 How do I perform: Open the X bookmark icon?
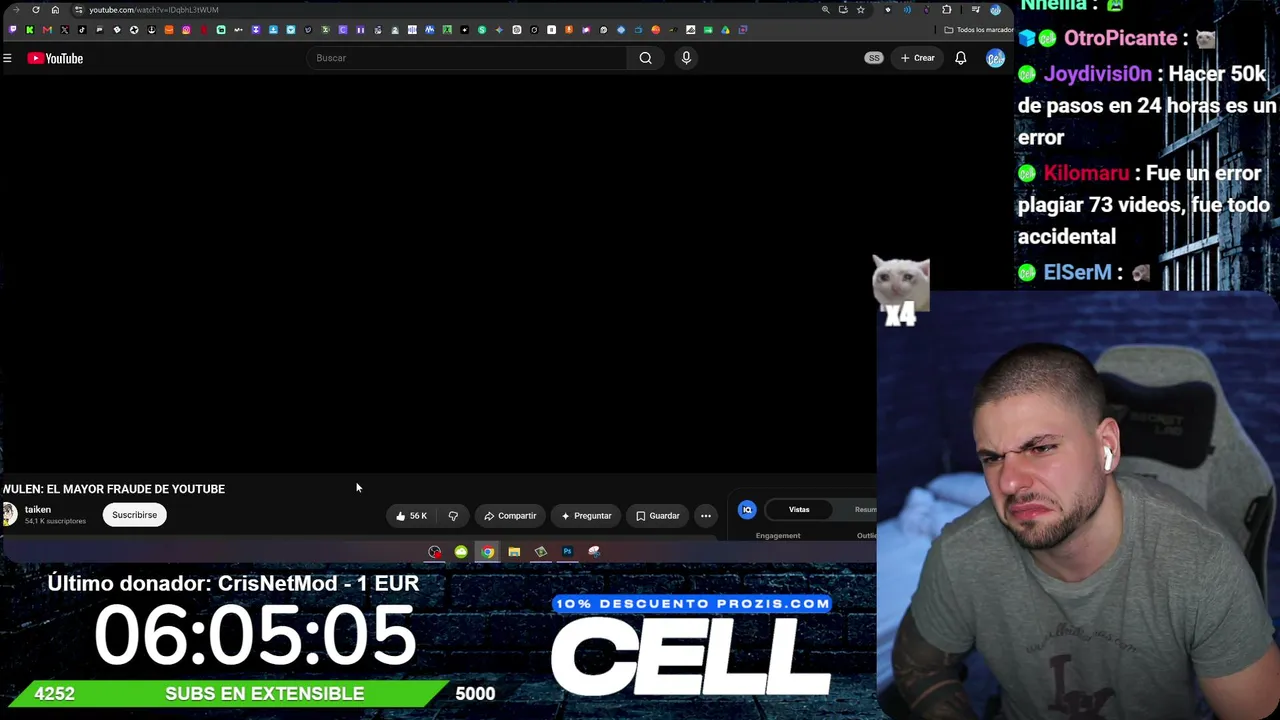coord(65,30)
